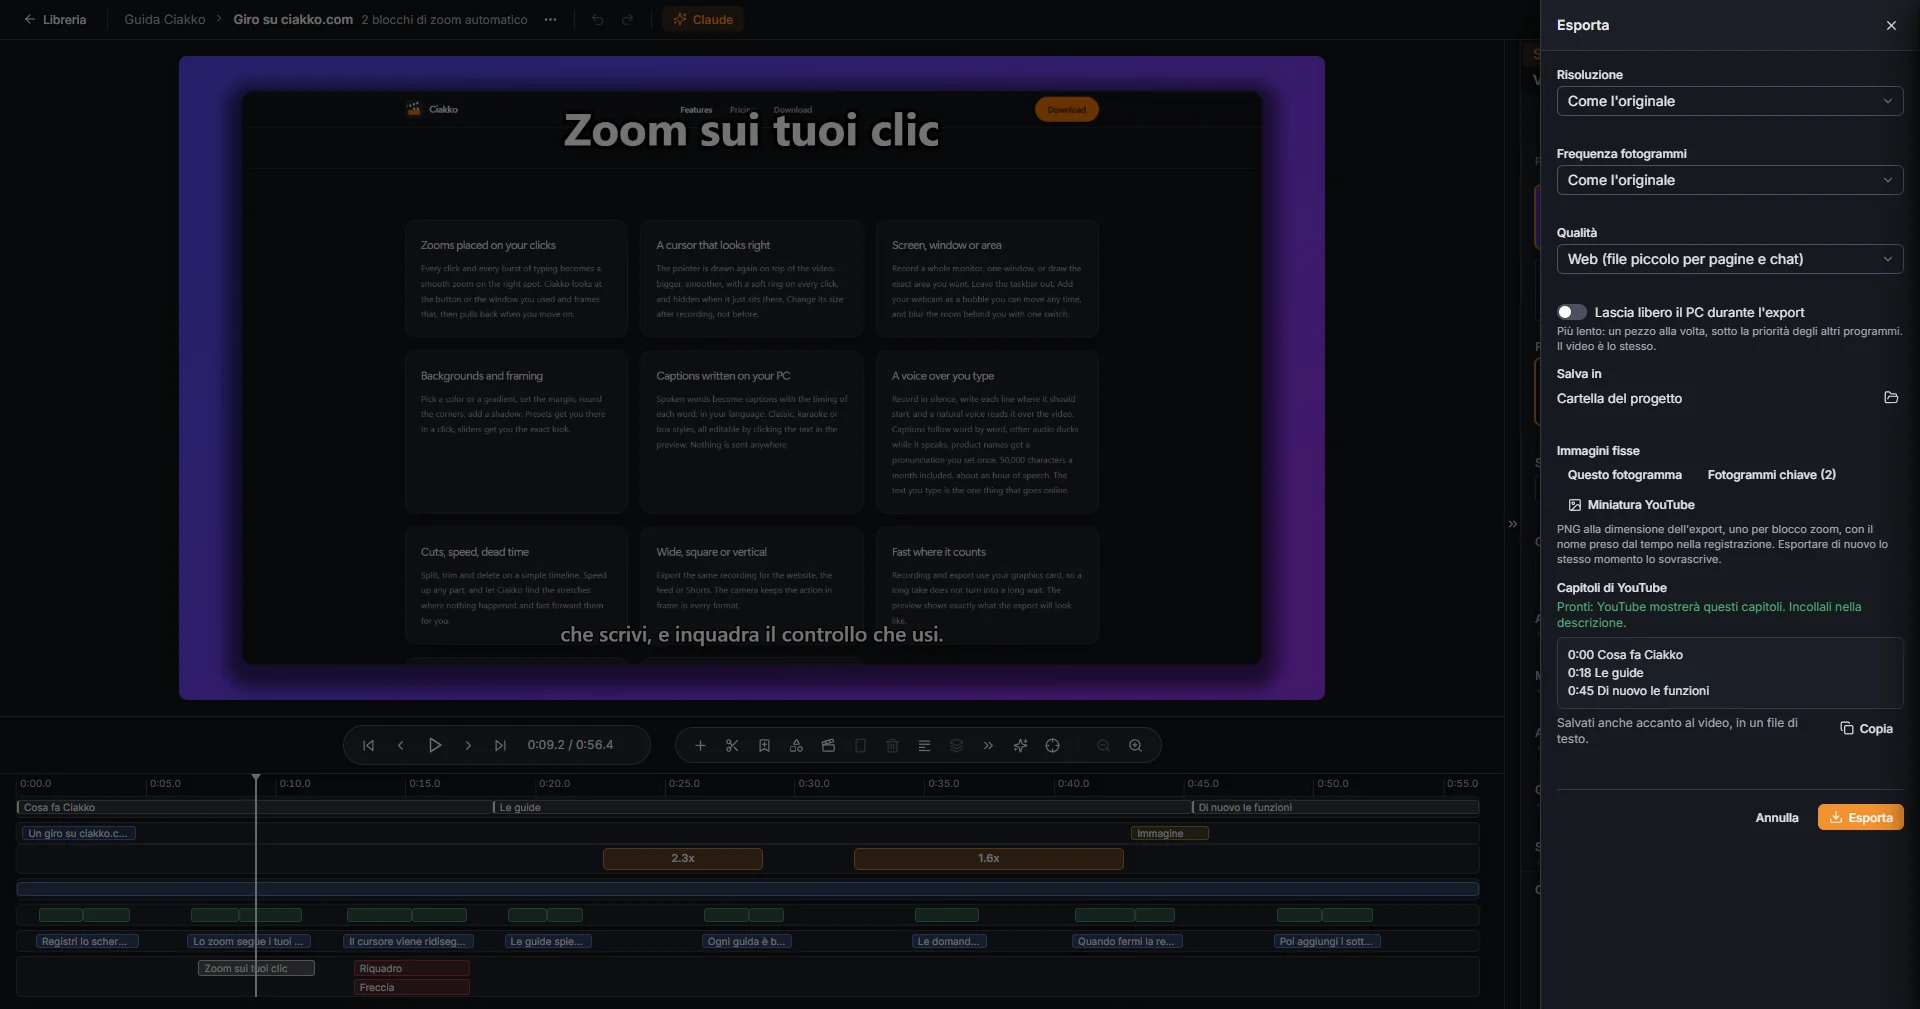
Task: Close the Esporta panel
Action: (1890, 25)
